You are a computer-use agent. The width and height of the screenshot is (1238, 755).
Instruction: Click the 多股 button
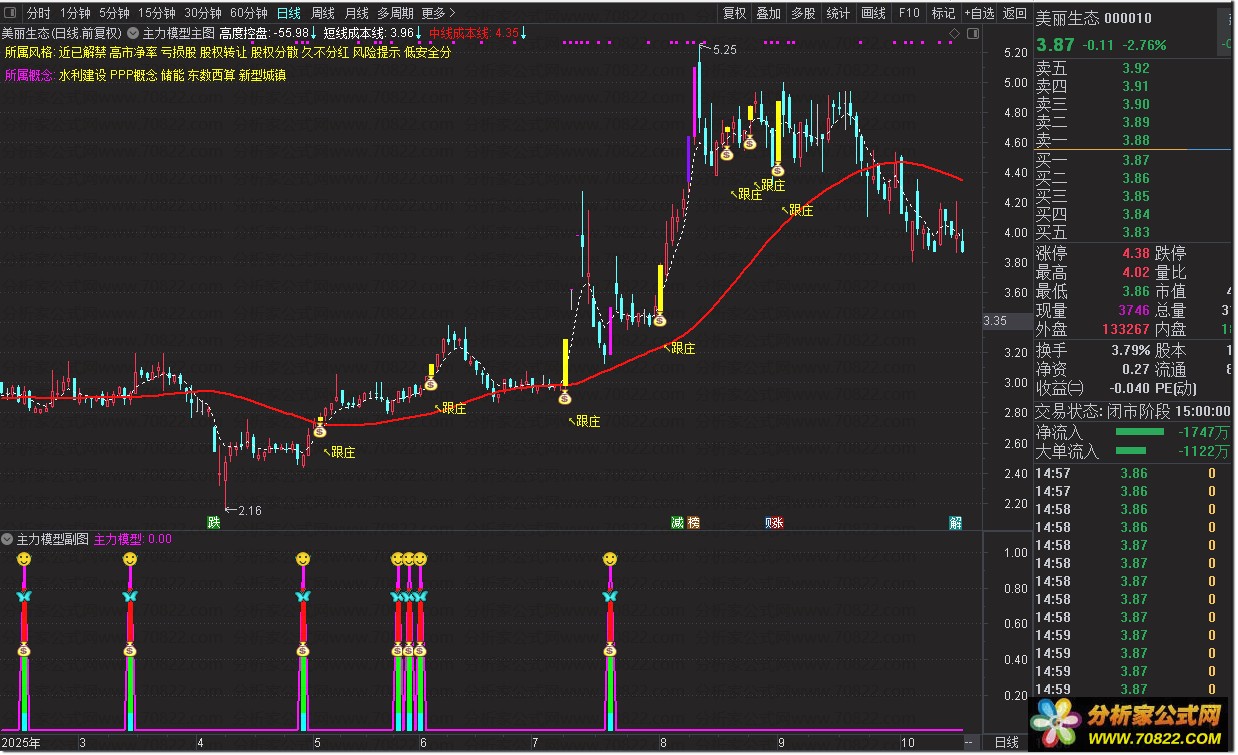tap(803, 13)
